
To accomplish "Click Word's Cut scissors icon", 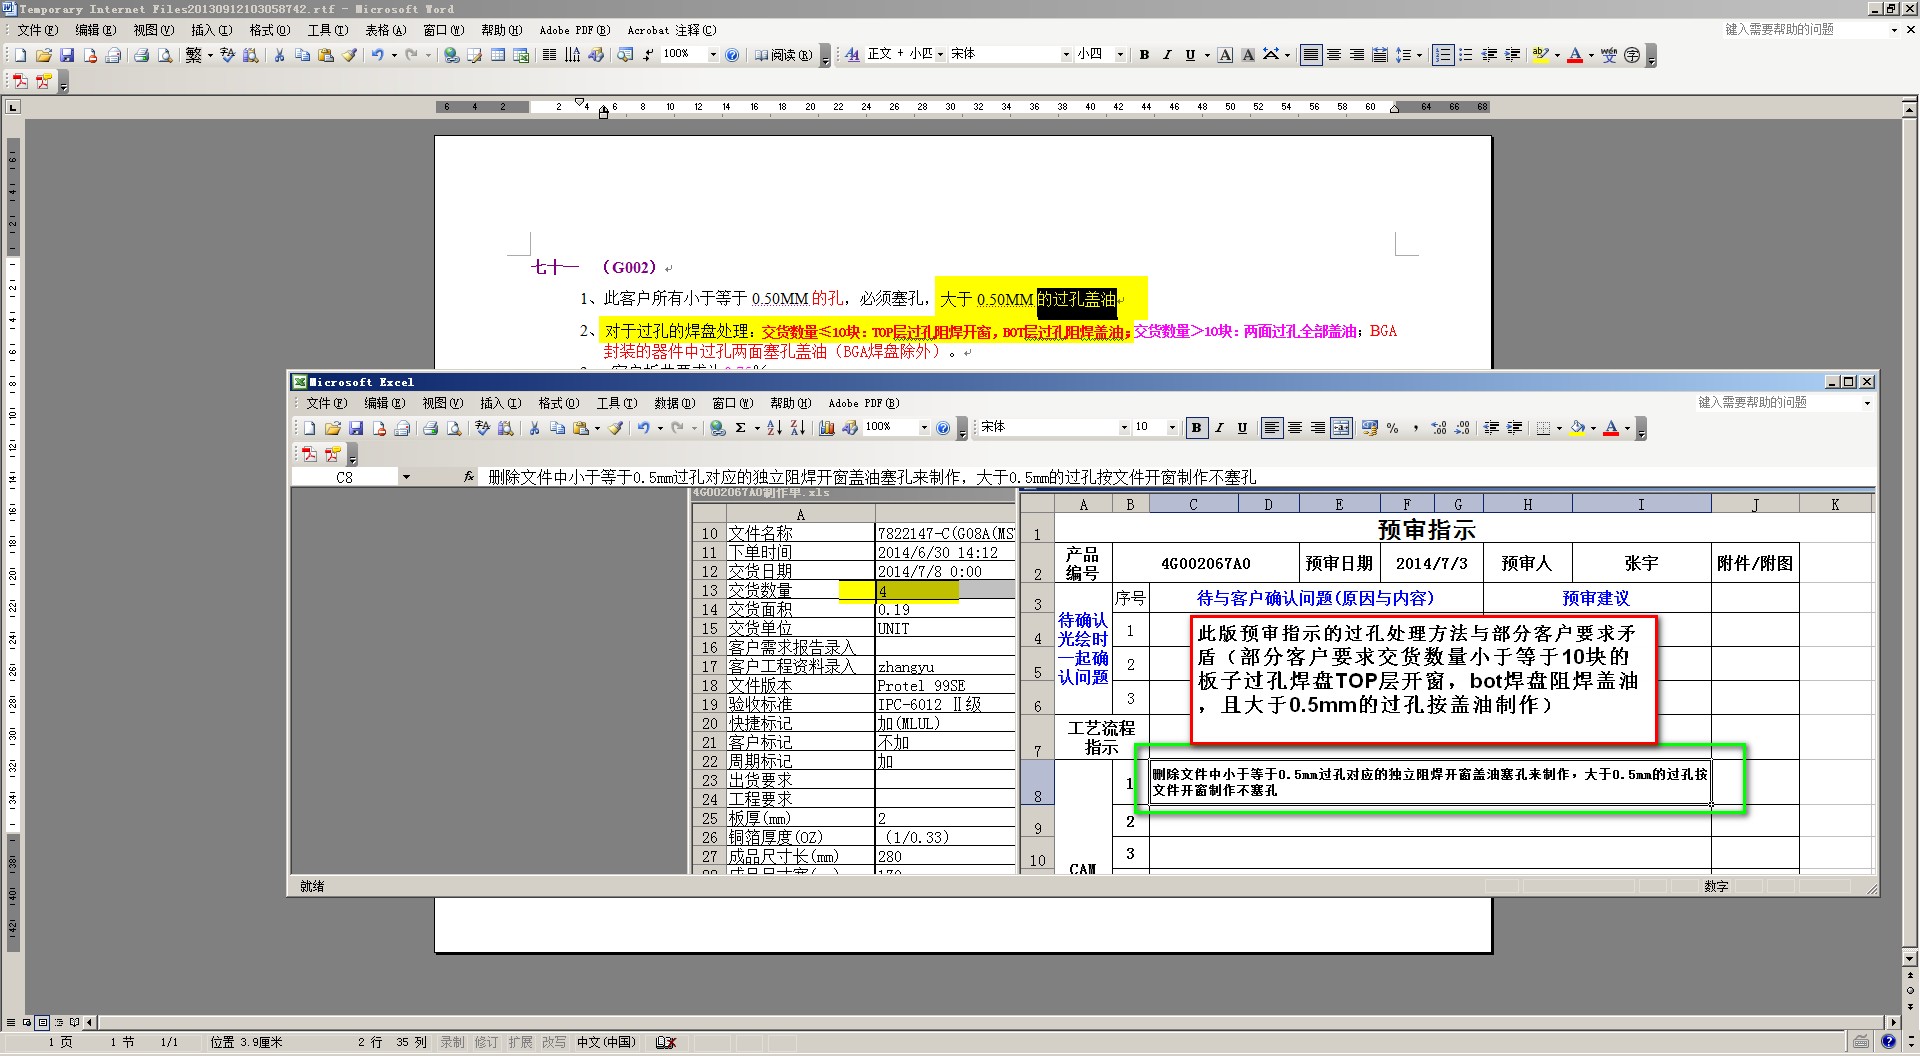I will pos(279,55).
